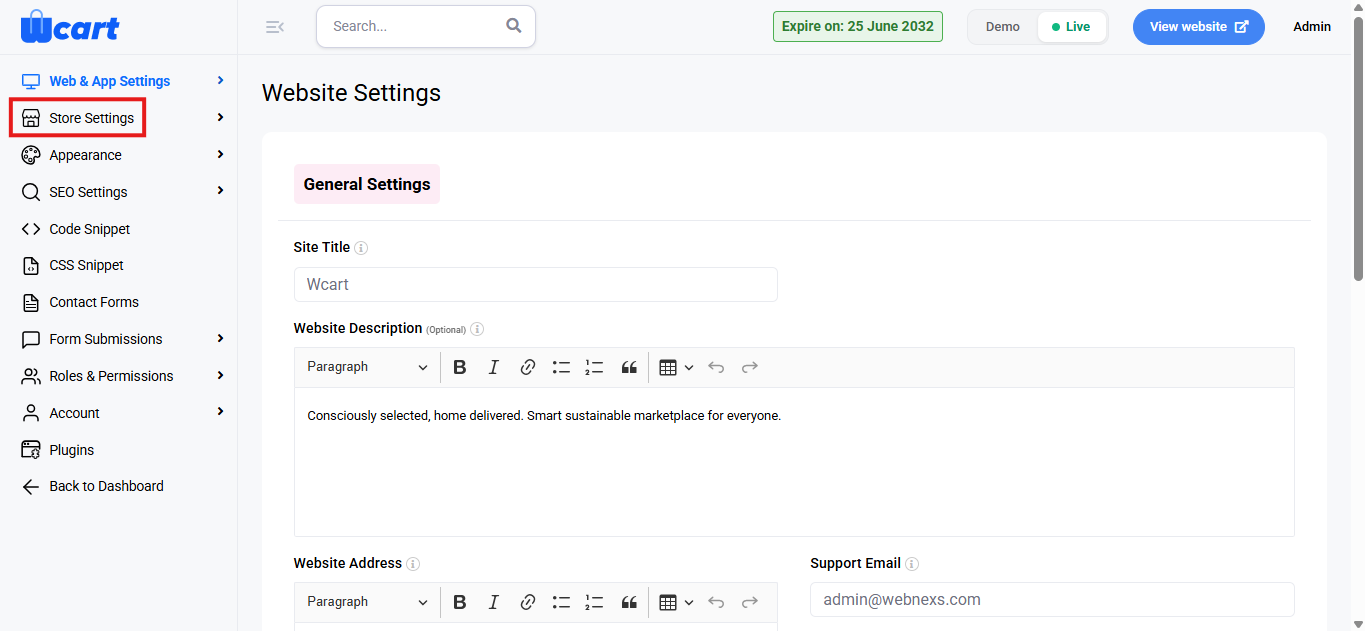Click the Site Title info icon
1365x631 pixels.
[361, 248]
